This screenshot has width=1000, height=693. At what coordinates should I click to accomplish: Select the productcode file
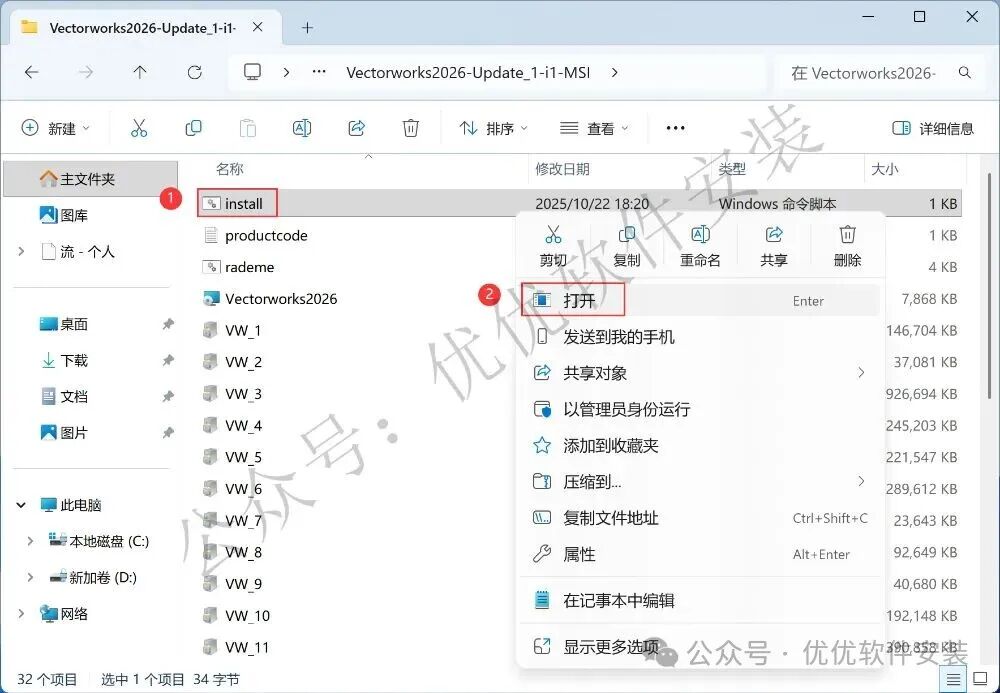pos(266,235)
